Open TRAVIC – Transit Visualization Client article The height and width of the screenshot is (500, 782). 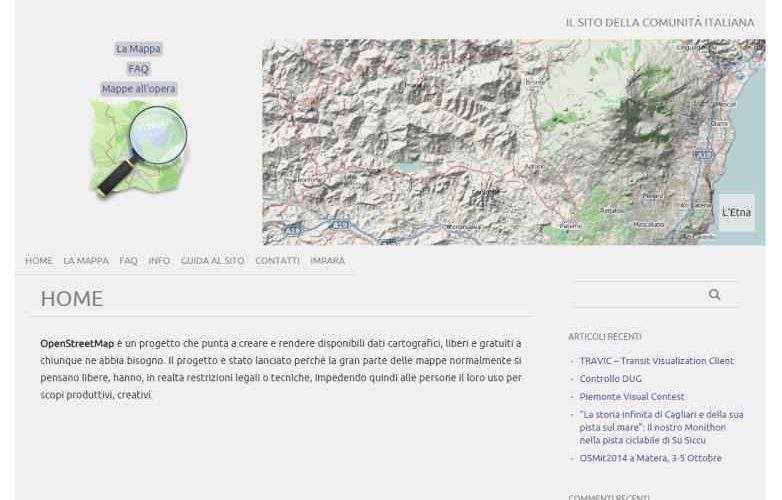tap(656, 361)
